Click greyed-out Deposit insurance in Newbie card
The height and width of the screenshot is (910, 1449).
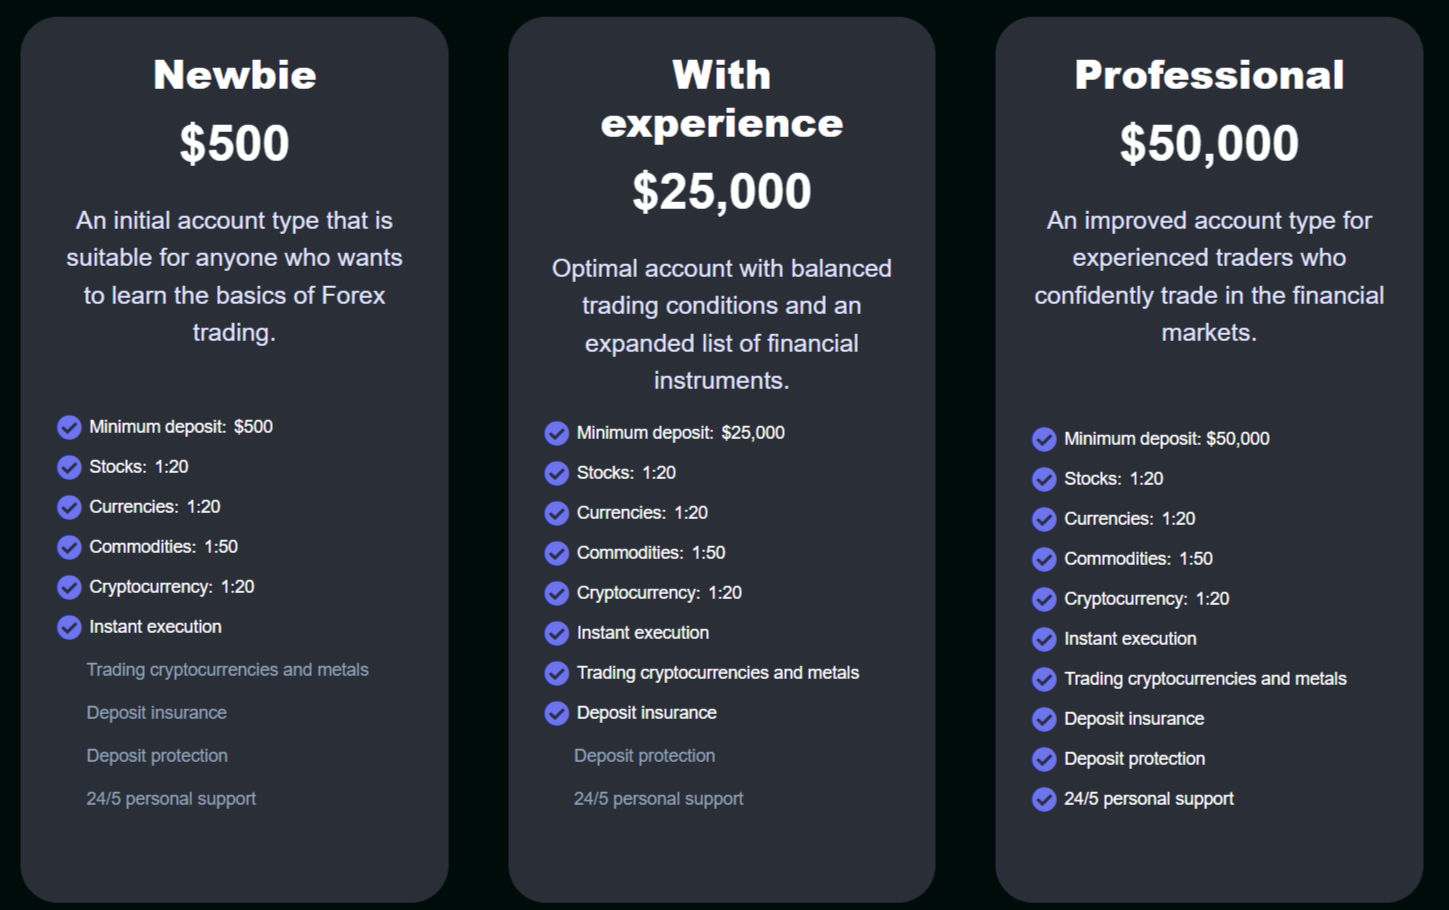pos(156,713)
